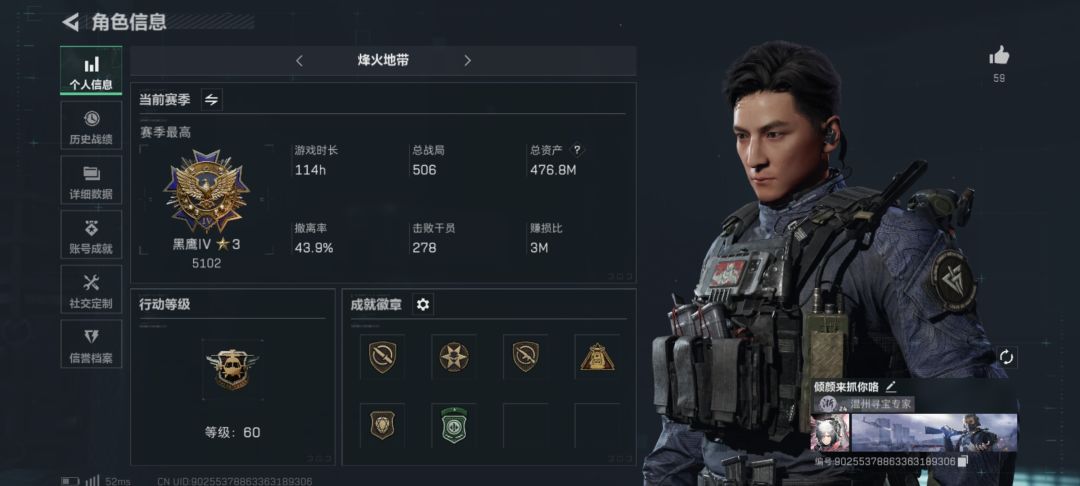Open total assets 总资产 help question mark

(577, 149)
